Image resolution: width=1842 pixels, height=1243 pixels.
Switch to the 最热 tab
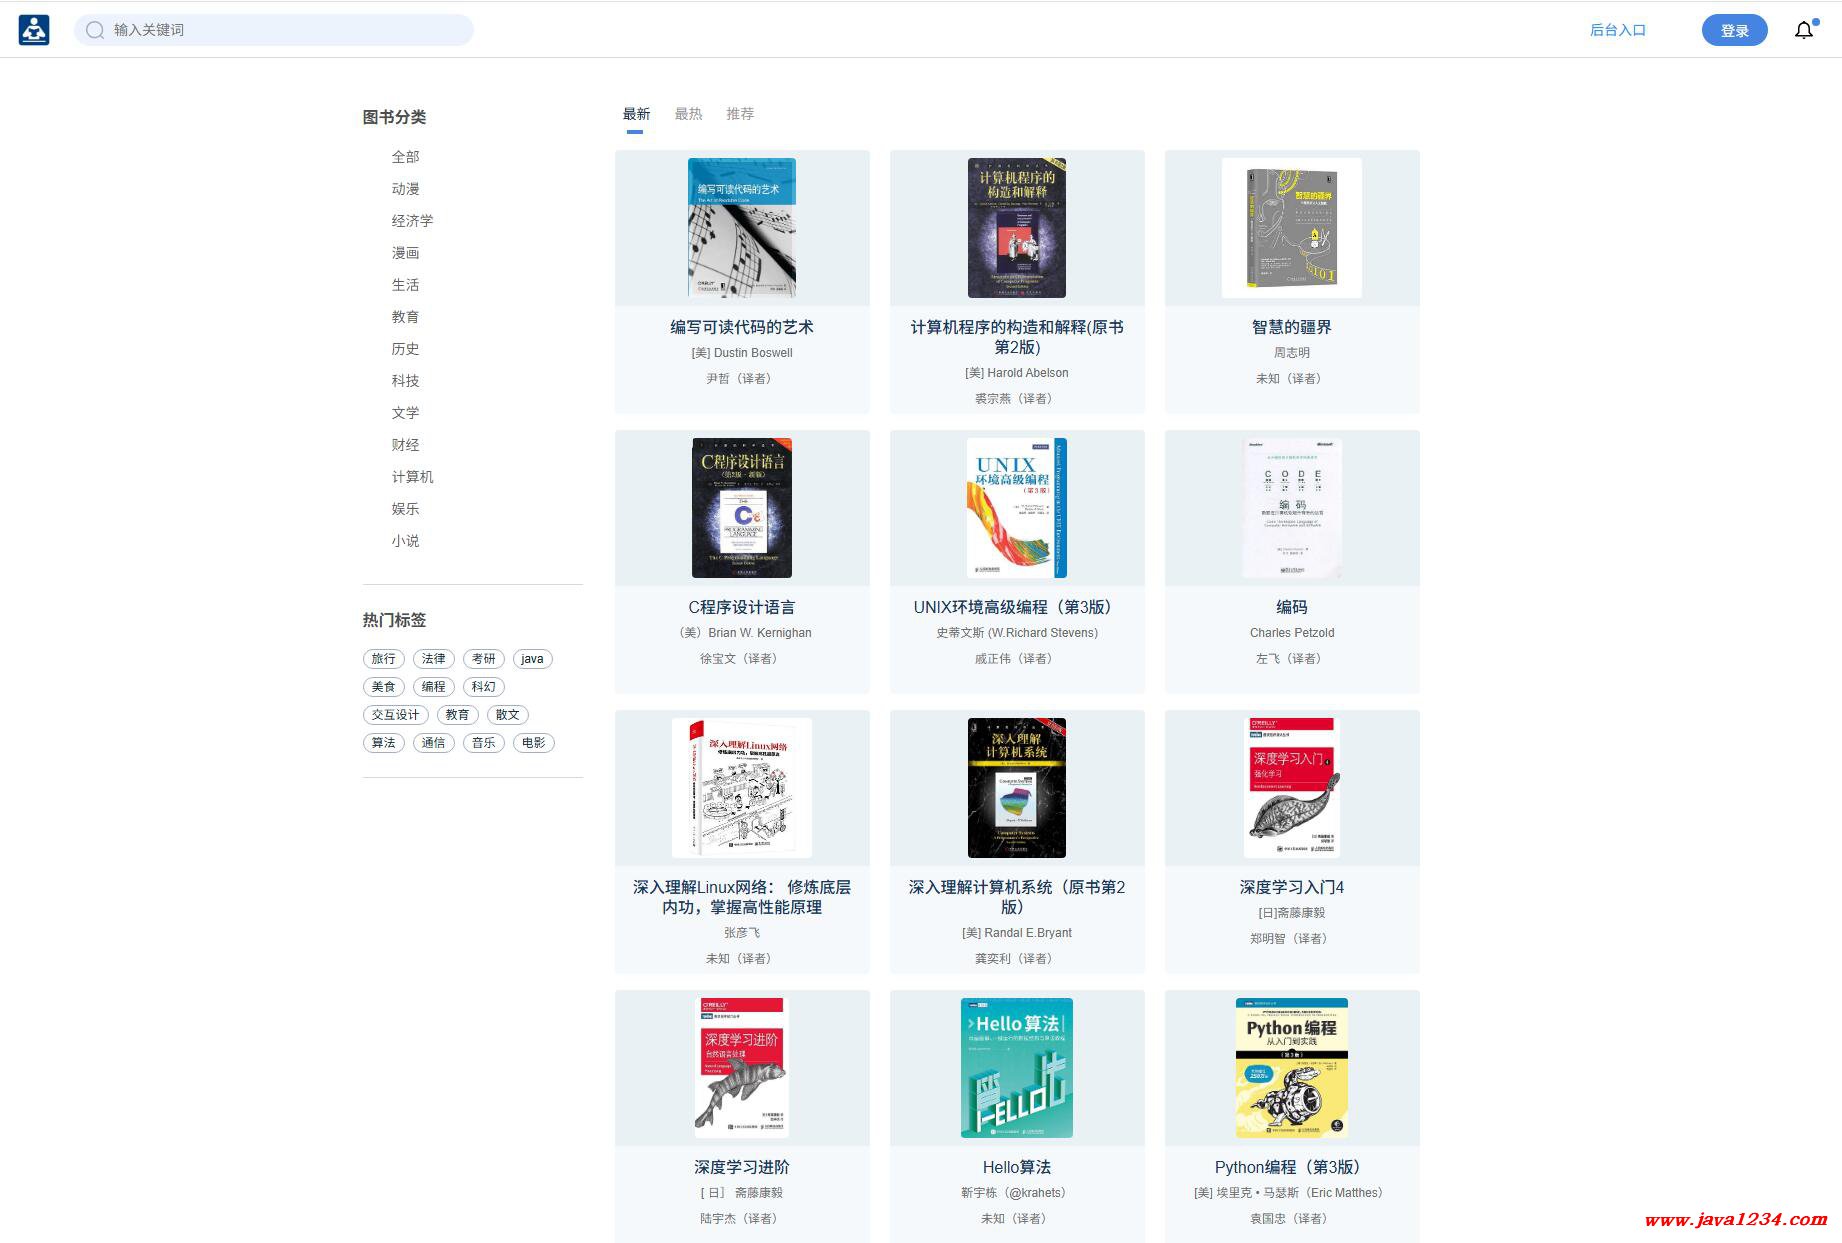689,114
